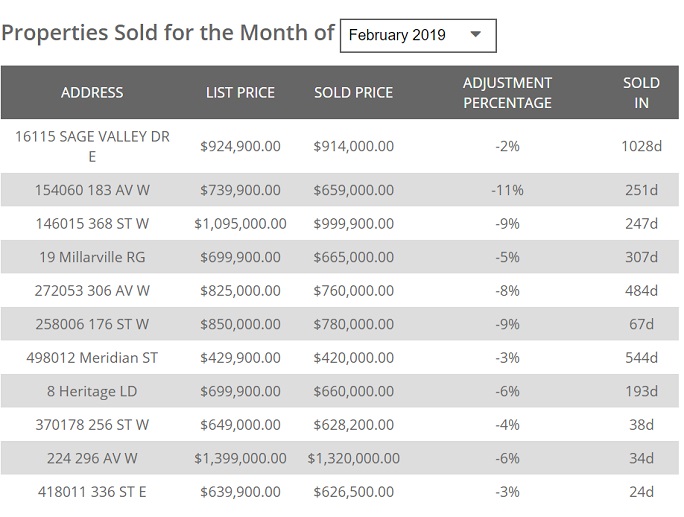Open the 19 Millarville RG listing

click(92, 257)
